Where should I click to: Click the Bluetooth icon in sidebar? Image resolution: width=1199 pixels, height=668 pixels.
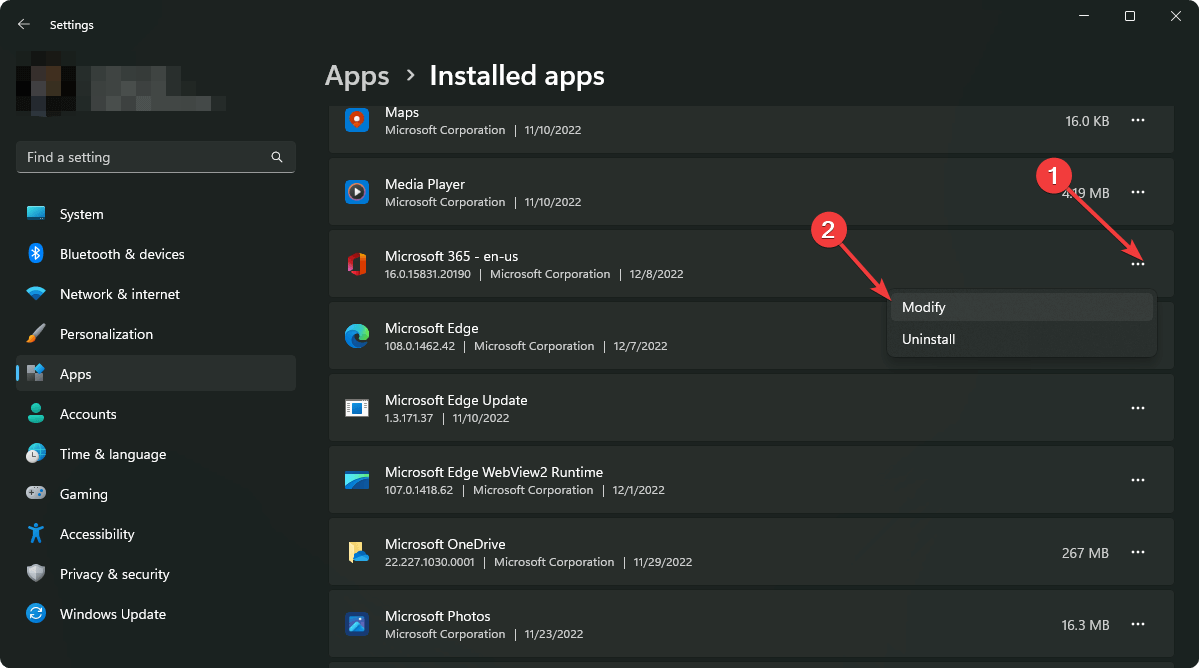tap(36, 253)
